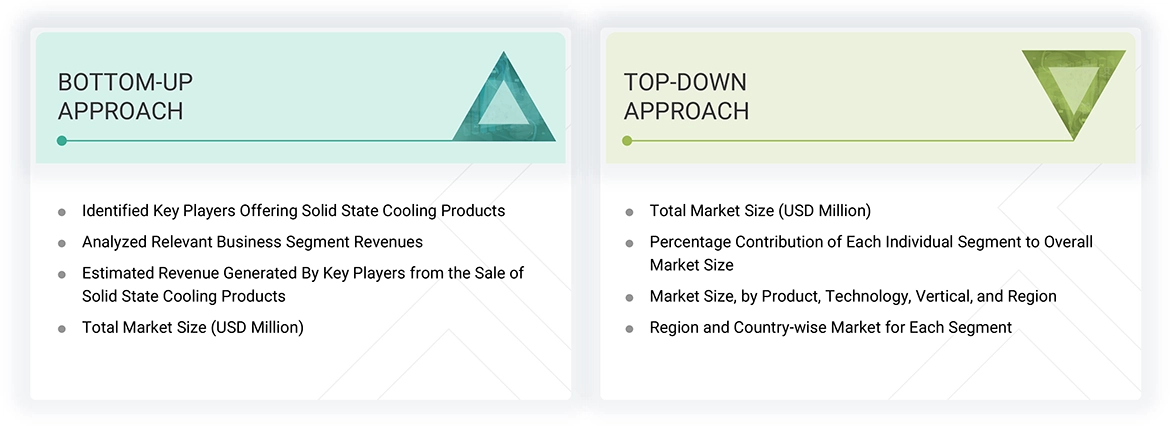
Task: Click the green dot under Top-Down Approach
Action: (627, 141)
